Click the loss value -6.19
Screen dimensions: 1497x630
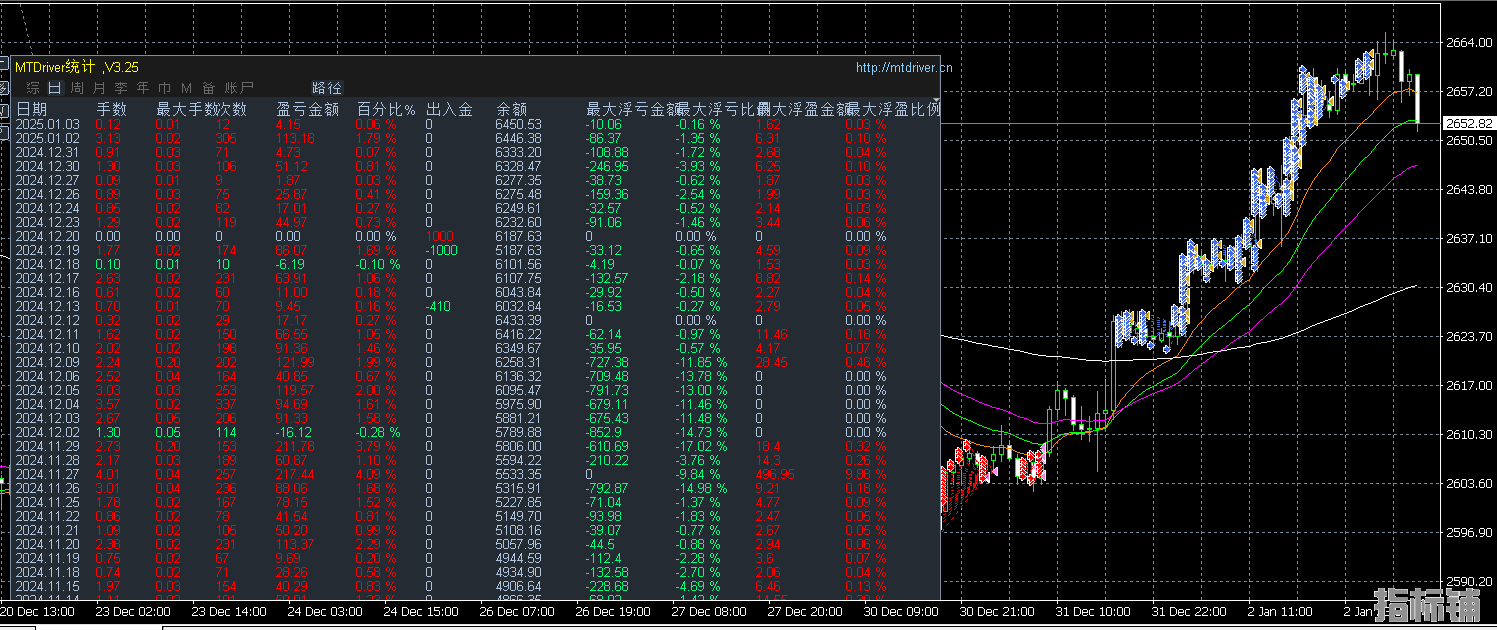pyautogui.click(x=291, y=264)
